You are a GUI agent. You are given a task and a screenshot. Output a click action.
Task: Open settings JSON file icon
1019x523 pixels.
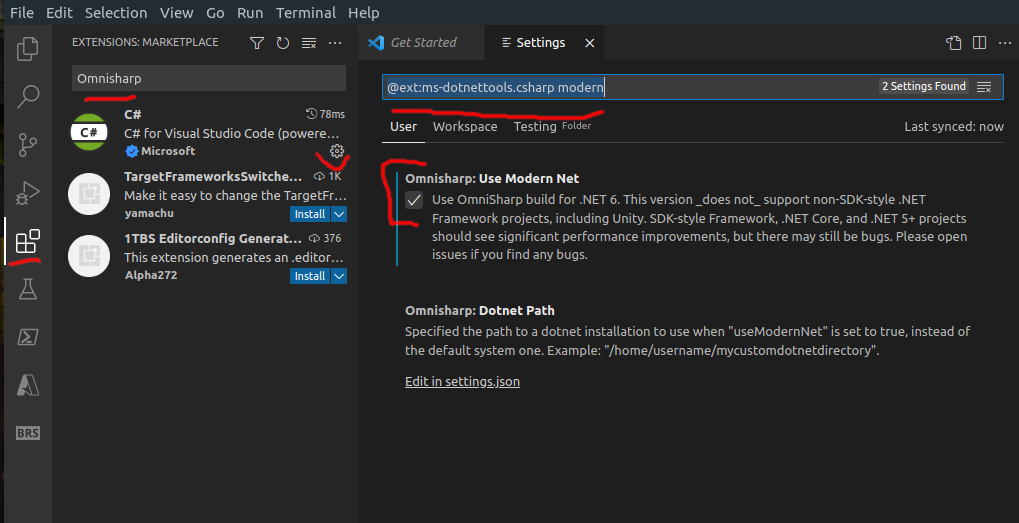(x=953, y=43)
